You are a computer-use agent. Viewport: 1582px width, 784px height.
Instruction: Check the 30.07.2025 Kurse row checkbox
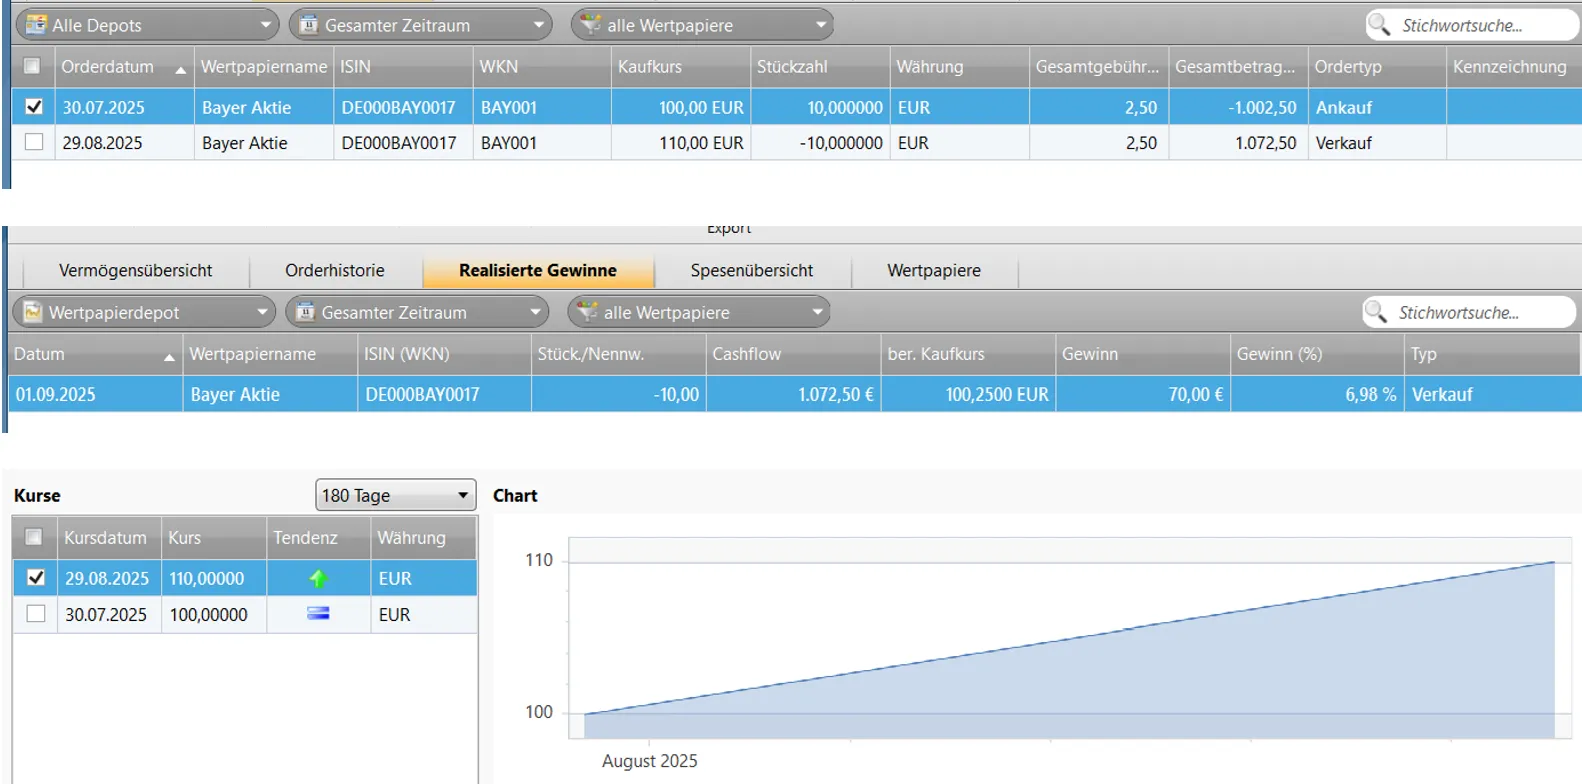[36, 614]
